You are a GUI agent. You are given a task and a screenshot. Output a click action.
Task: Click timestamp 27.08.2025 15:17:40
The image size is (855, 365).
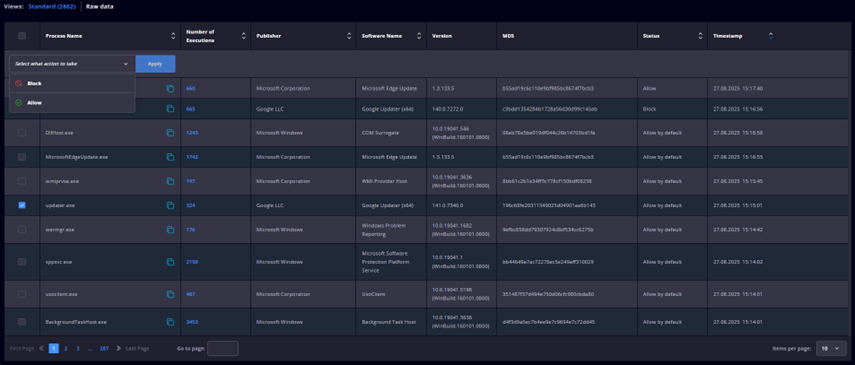point(738,88)
